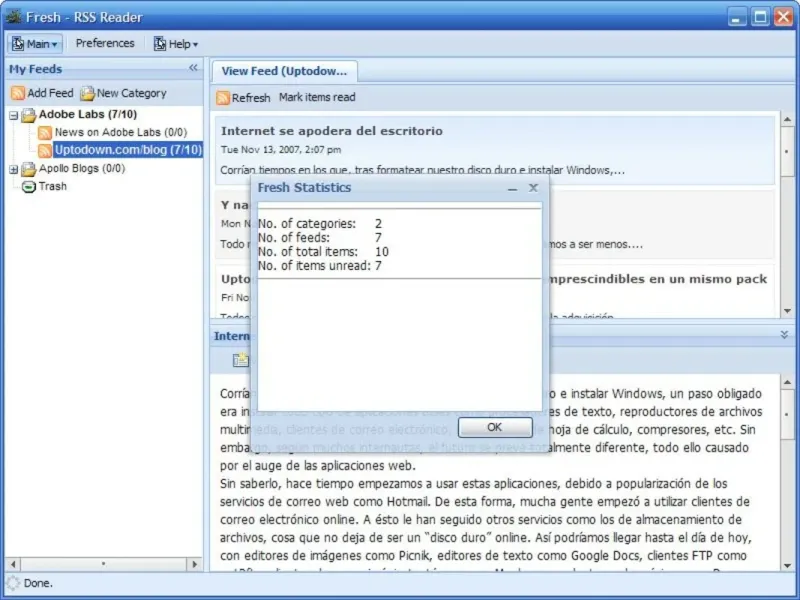The image size is (800, 600).
Task: Open the Trash item
Action: pyautogui.click(x=53, y=186)
